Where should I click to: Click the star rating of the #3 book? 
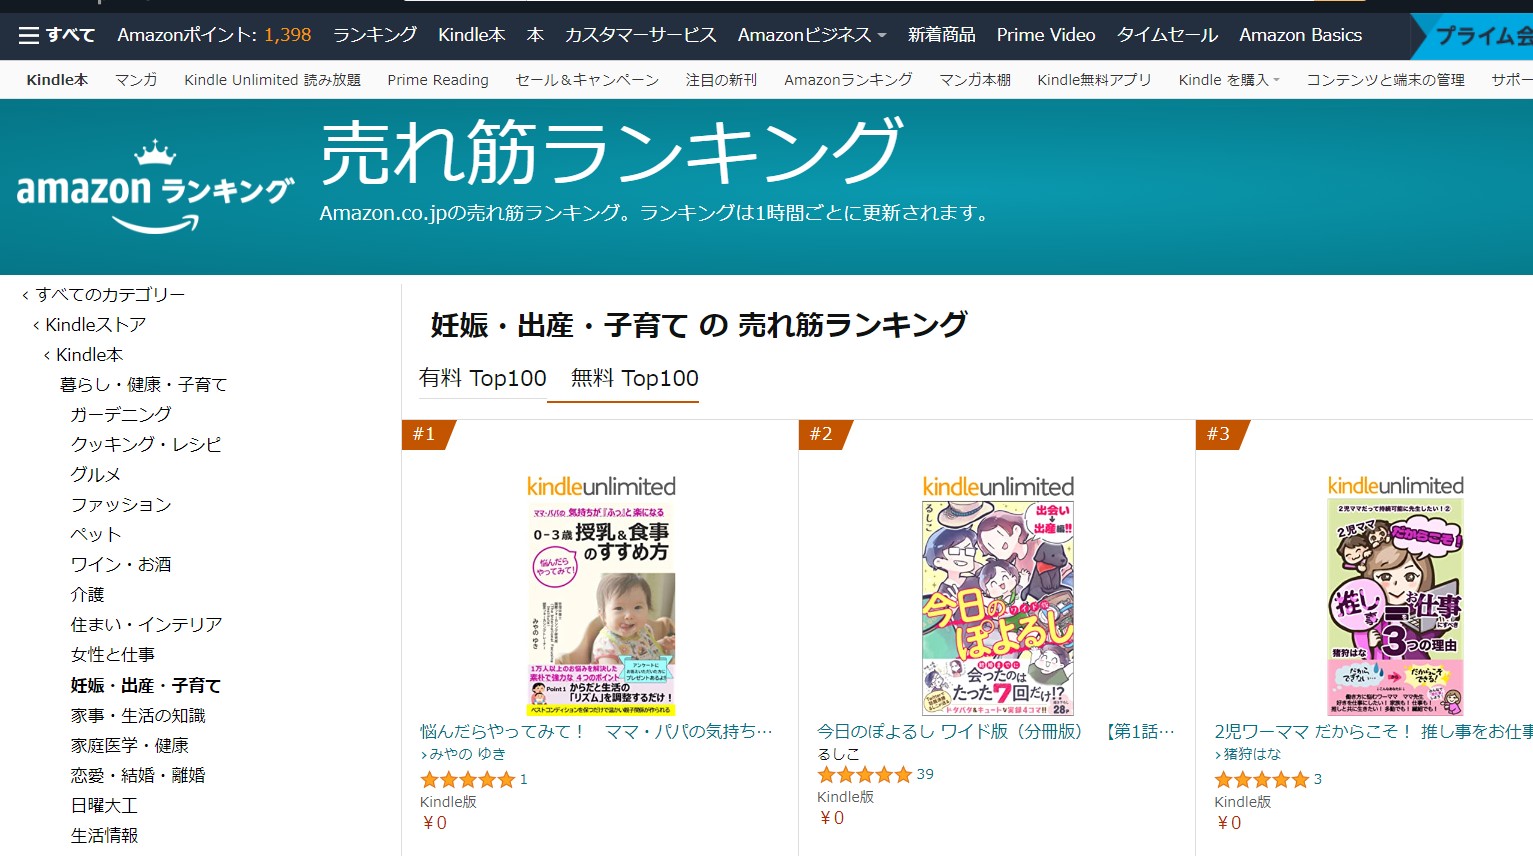tap(1261, 779)
